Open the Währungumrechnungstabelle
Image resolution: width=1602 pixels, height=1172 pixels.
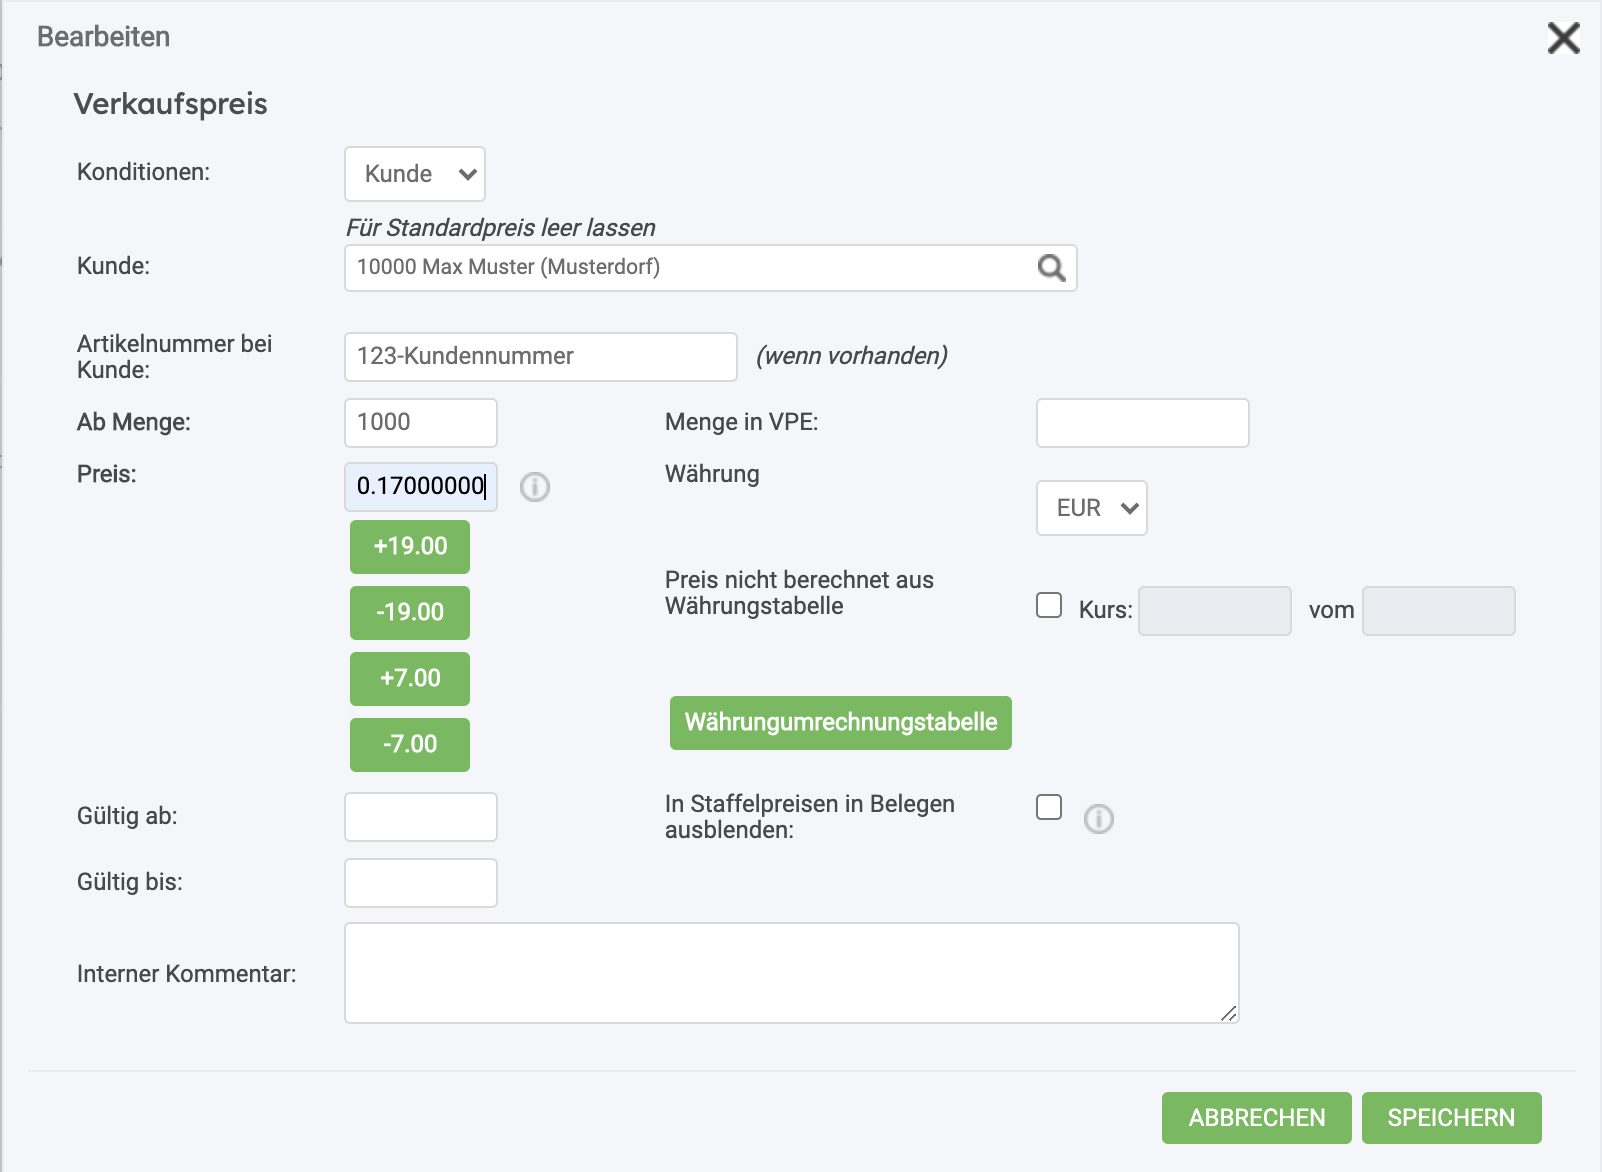tap(841, 723)
